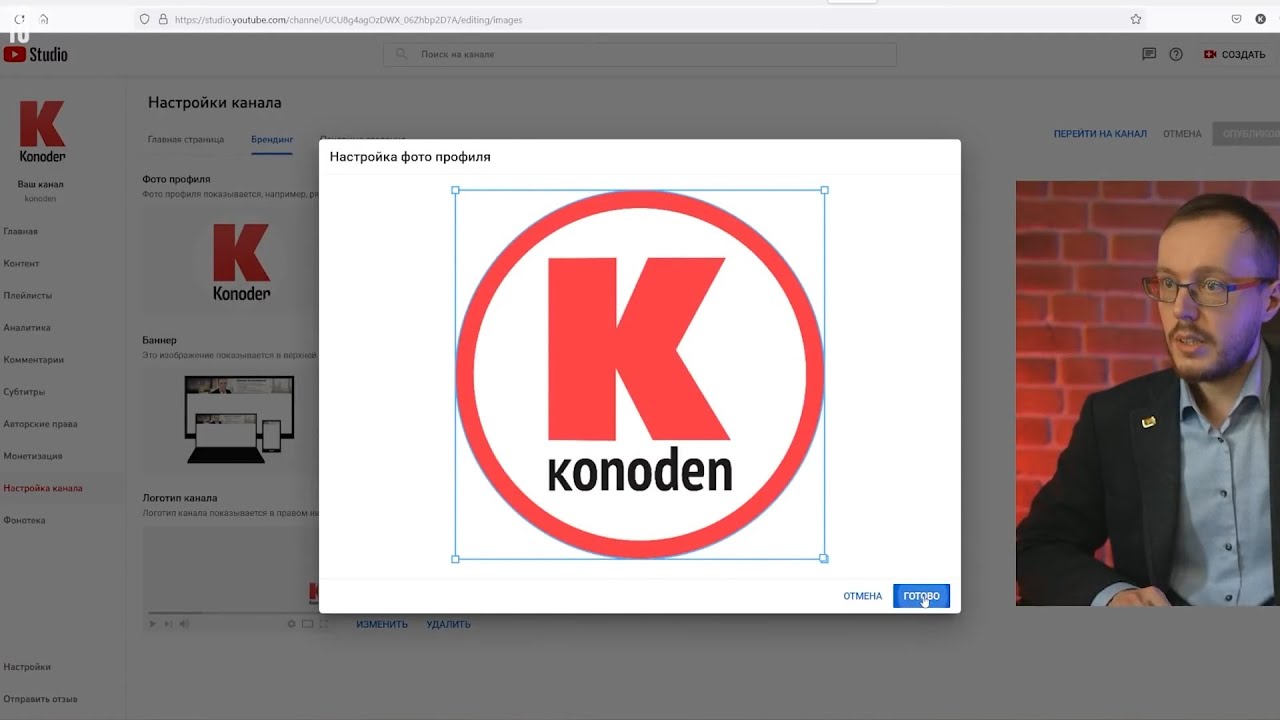Click the Настройки канала heading
Screen dimensions: 1280x720
click(x=215, y=102)
